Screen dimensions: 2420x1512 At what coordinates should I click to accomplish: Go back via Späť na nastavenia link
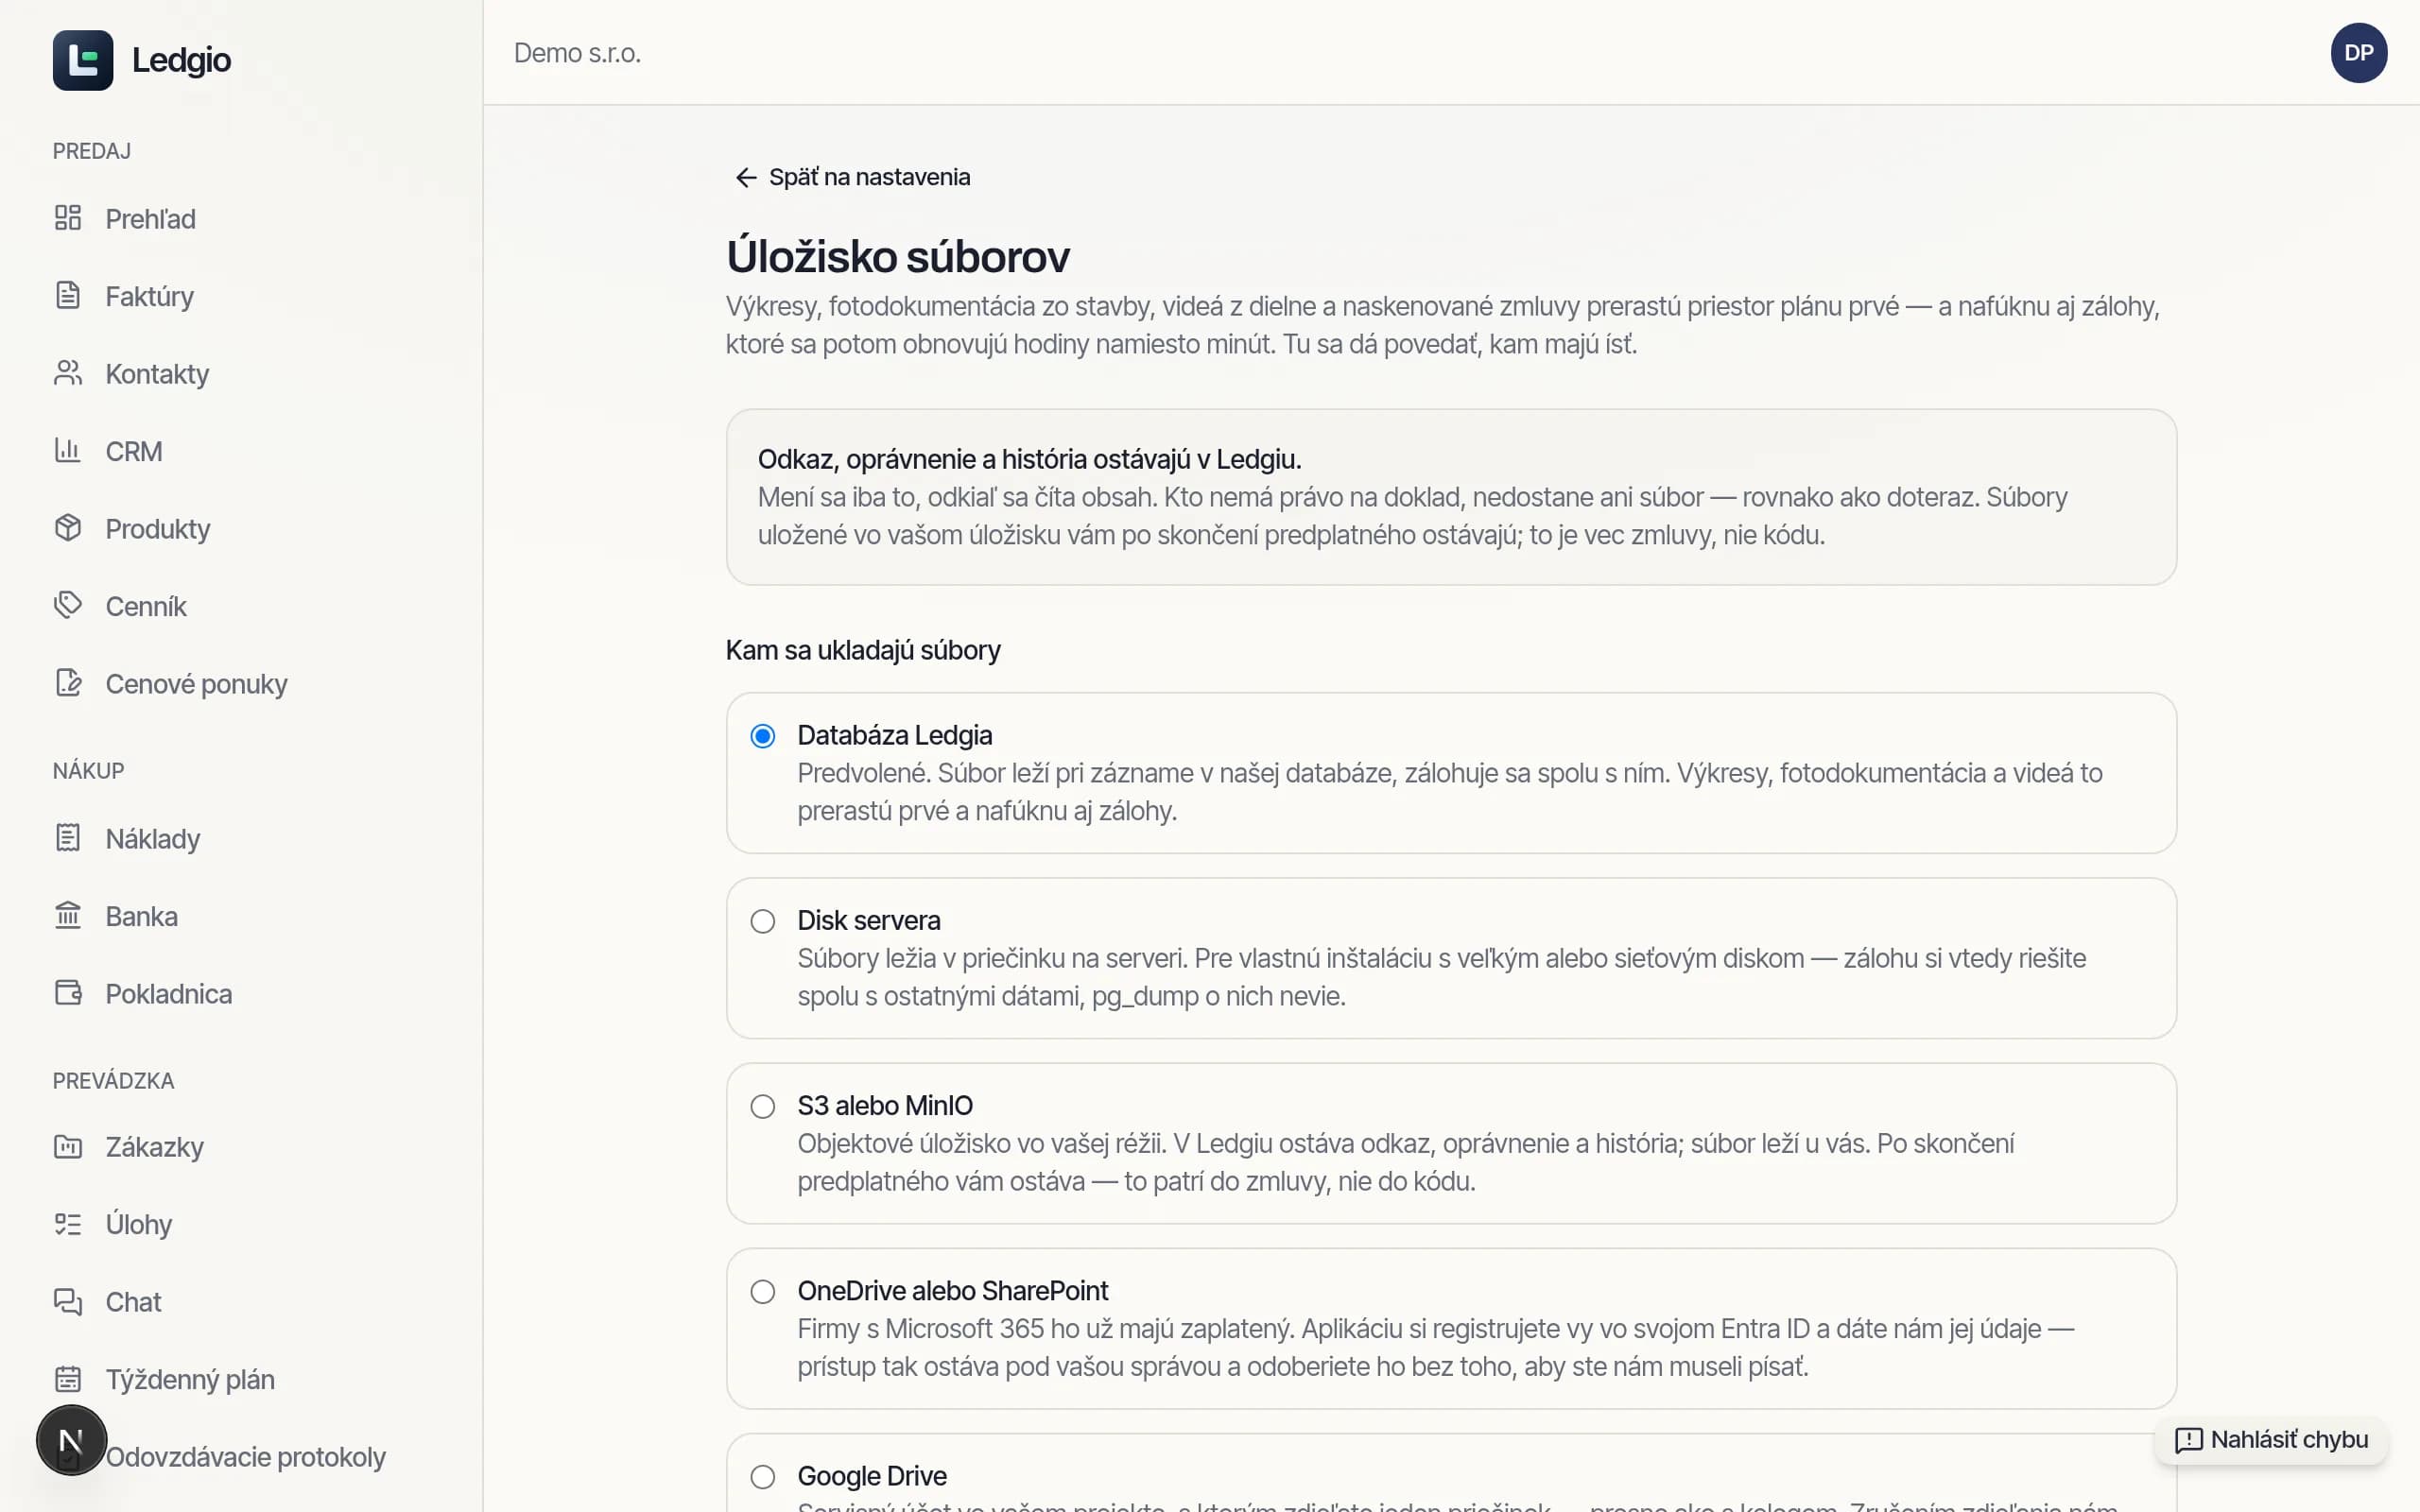click(852, 177)
